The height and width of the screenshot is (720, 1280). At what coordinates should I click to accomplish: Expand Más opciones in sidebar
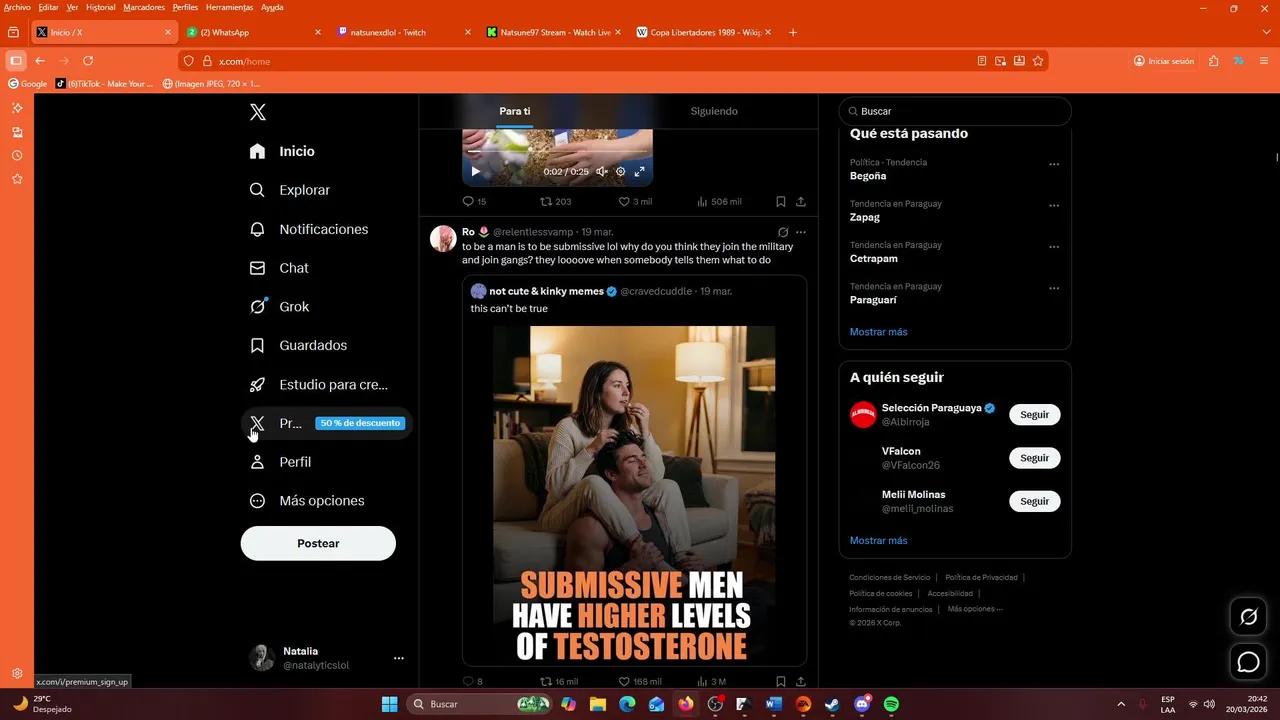point(308,501)
